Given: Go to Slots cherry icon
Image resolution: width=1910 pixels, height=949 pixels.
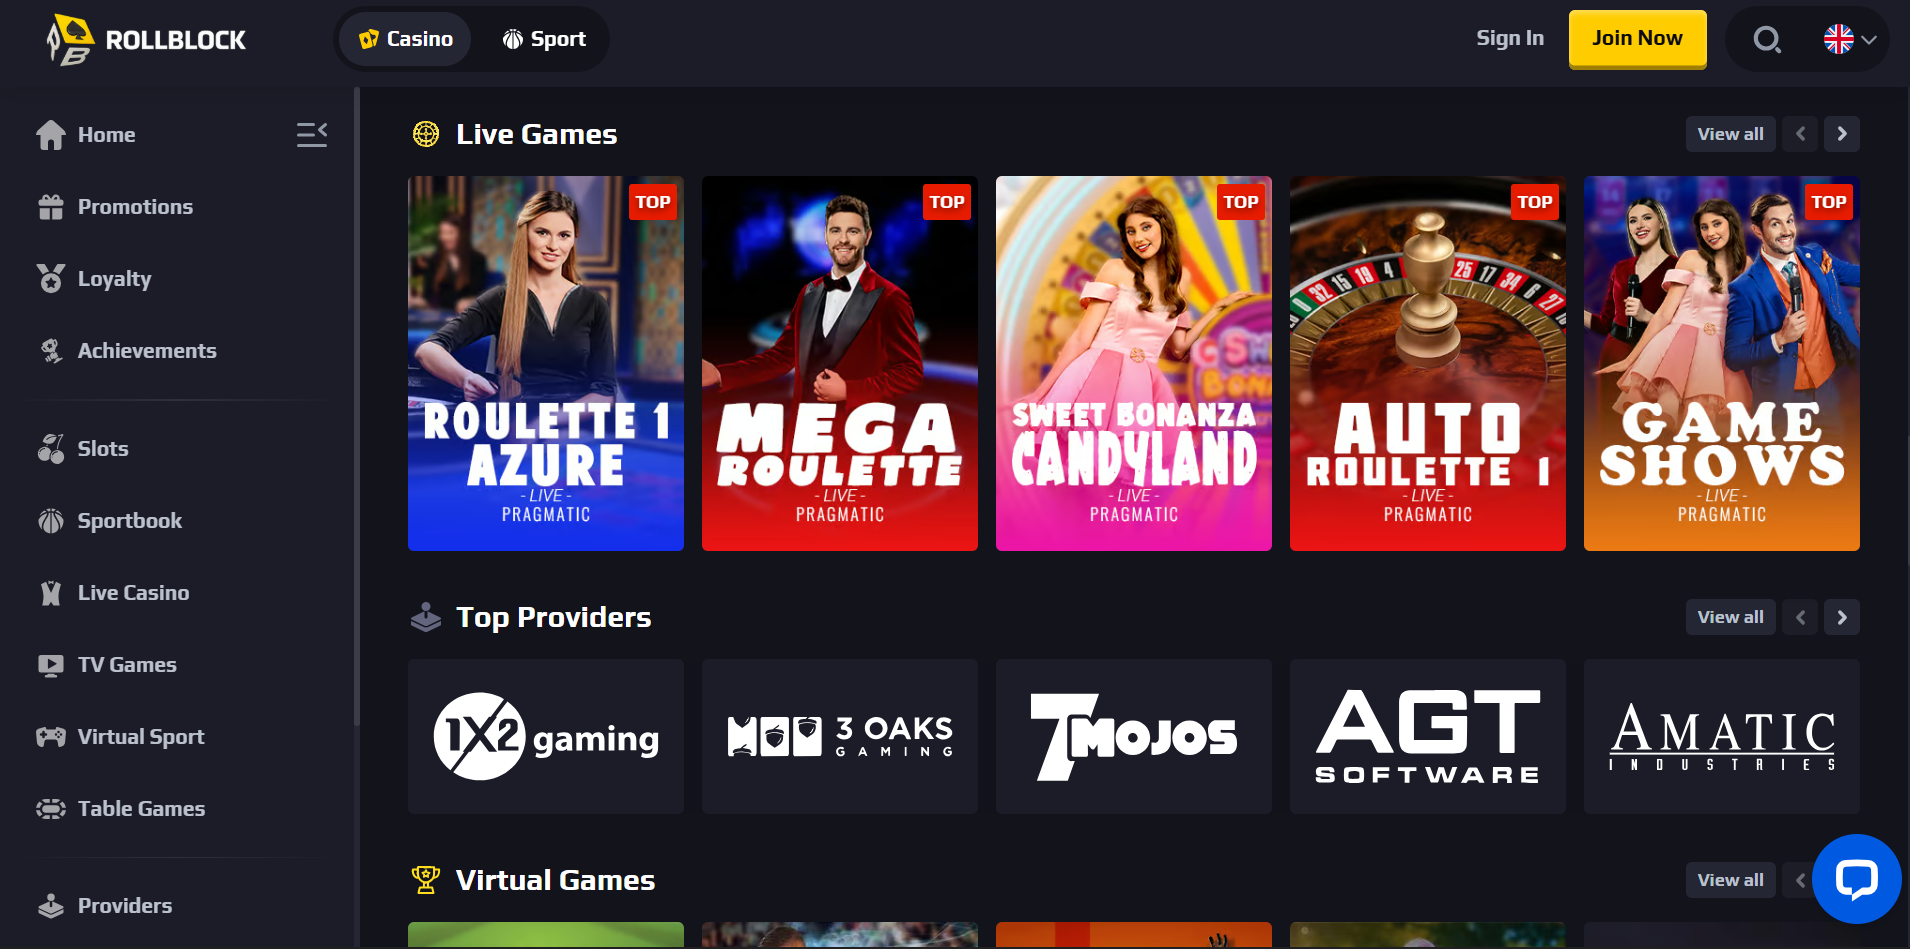Looking at the screenshot, I should pos(51,449).
